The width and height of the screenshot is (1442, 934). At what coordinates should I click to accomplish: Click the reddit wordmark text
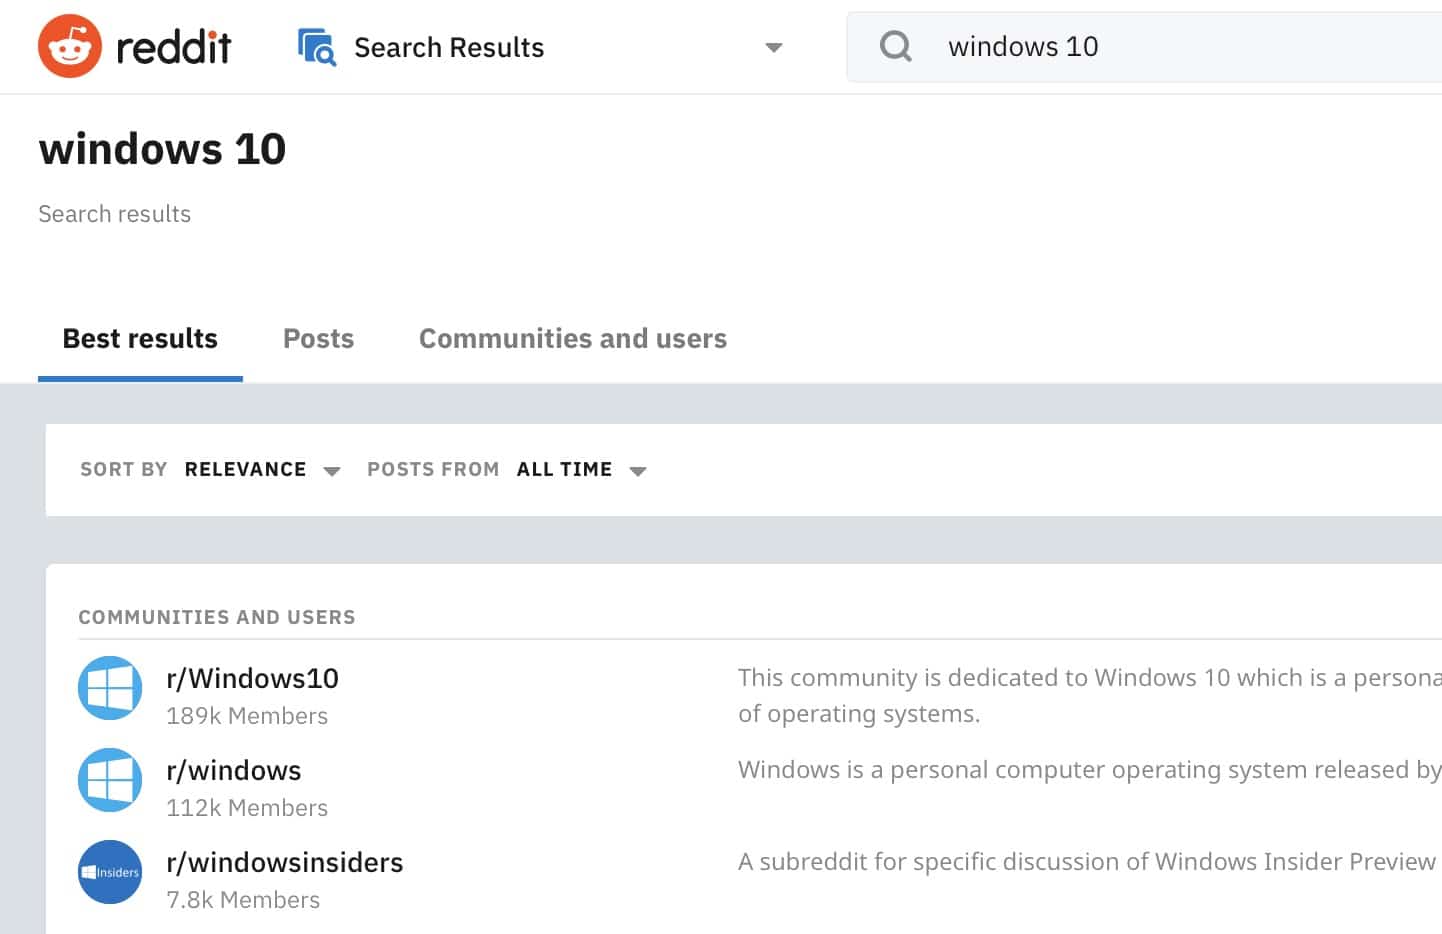click(x=174, y=46)
